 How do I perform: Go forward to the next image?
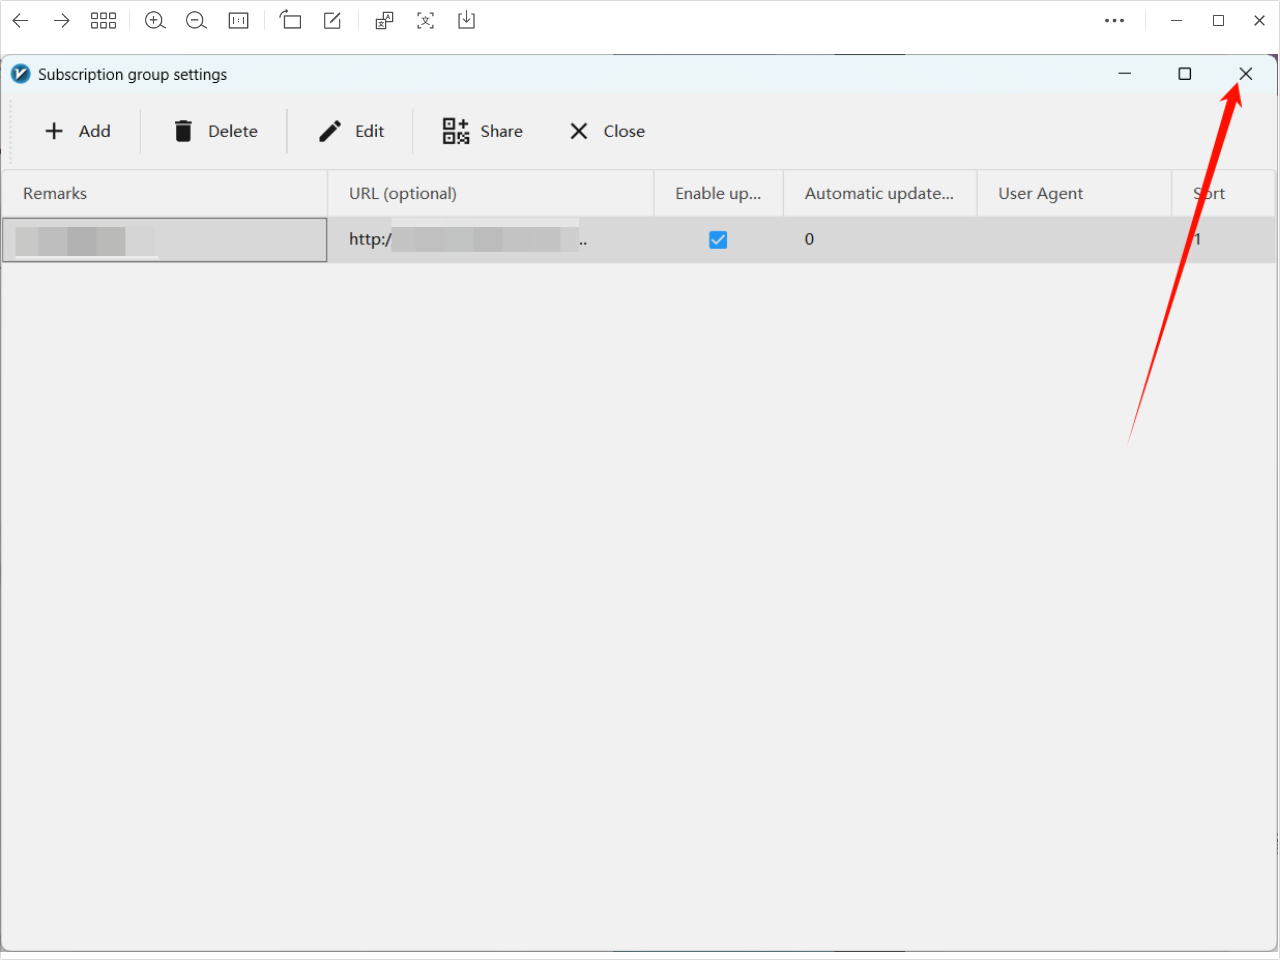62,21
